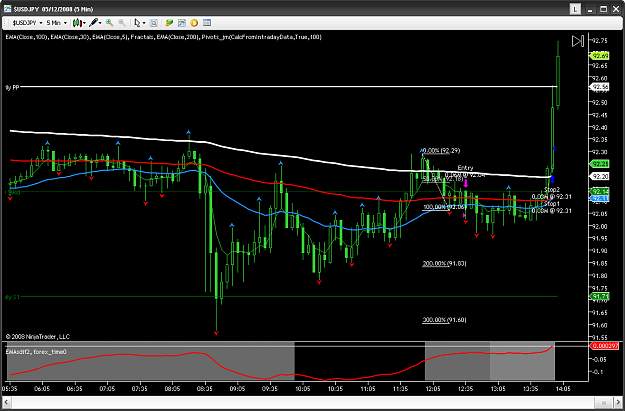
Task: Open the $USDJPY instrument selector dropdown
Action: tap(27, 23)
